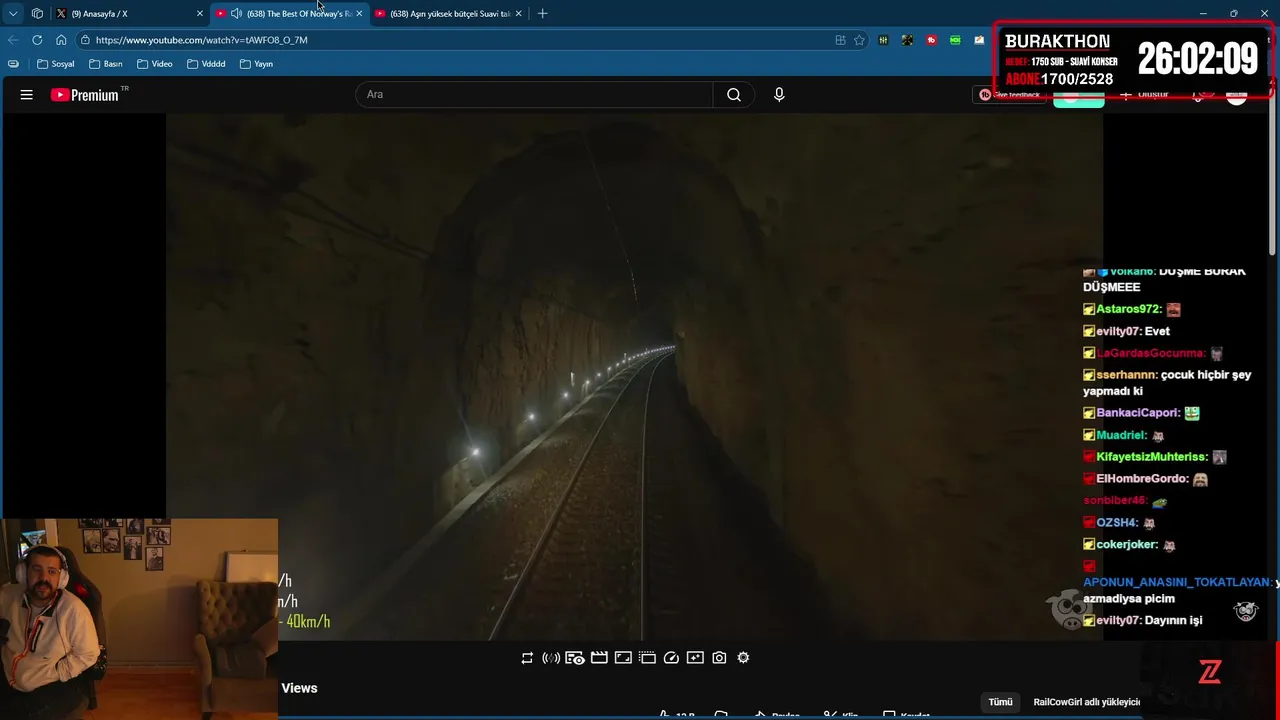The height and width of the screenshot is (720, 1280).
Task: Click the page vertical scrollbar
Action: point(1273,175)
